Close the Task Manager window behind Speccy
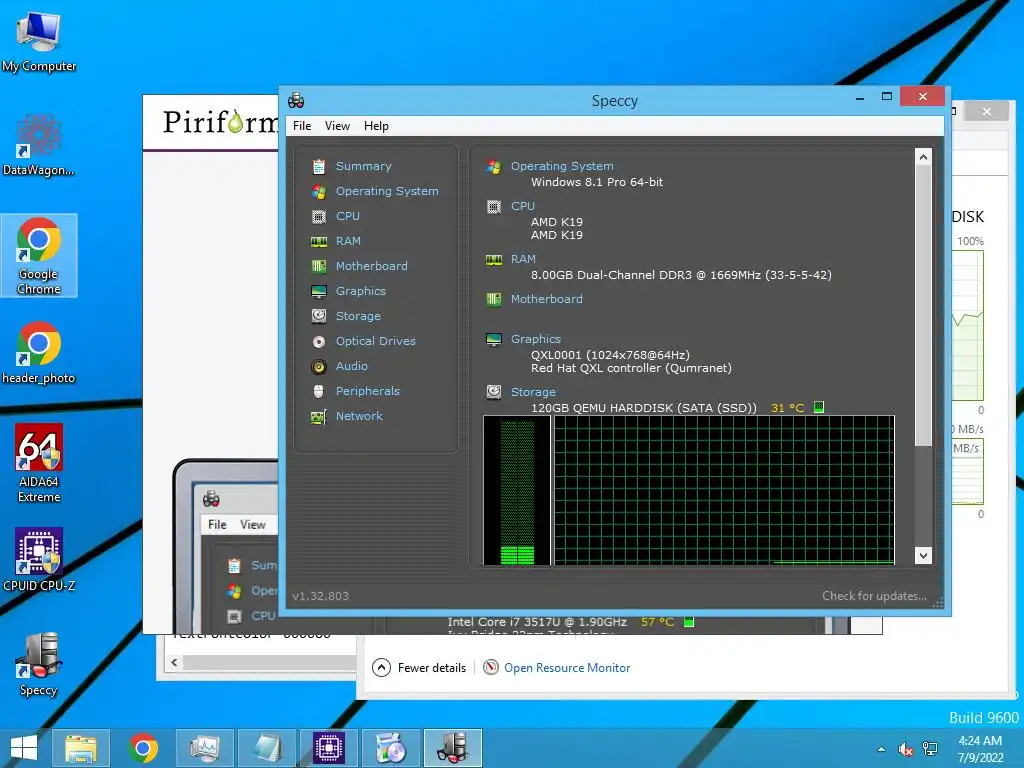The image size is (1024, 768). pos(987,112)
